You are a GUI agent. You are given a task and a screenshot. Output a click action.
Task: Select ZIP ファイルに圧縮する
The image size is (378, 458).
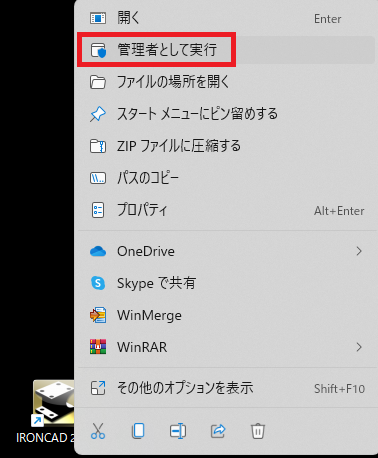(227, 146)
